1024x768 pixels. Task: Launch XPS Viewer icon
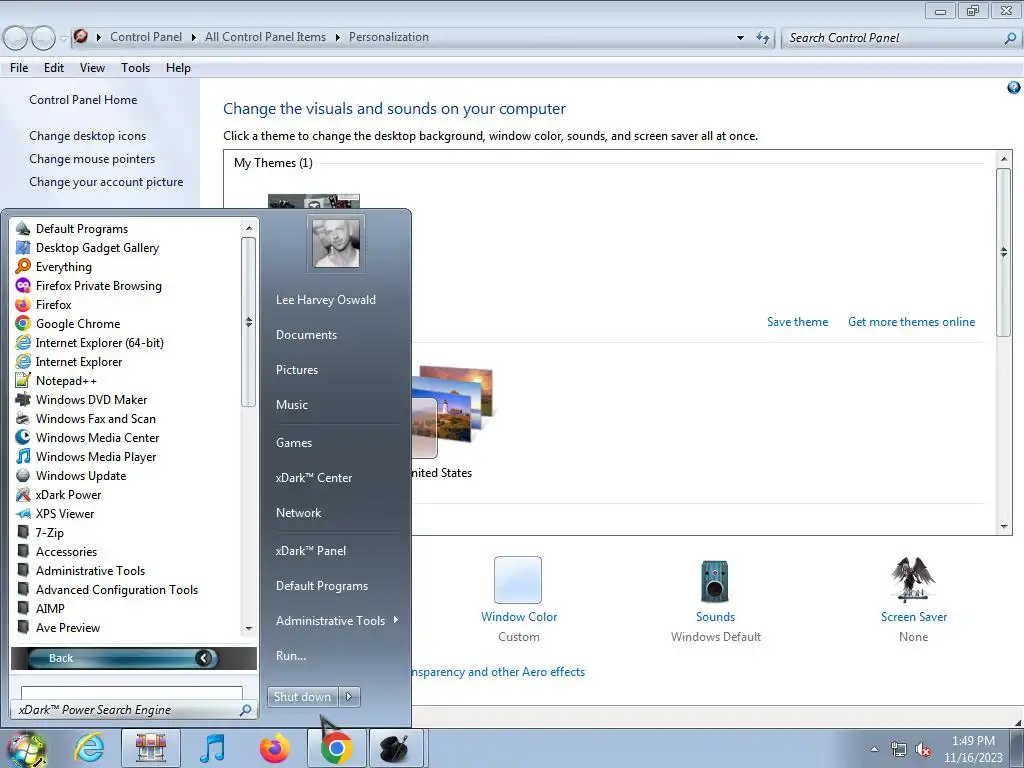point(23,513)
